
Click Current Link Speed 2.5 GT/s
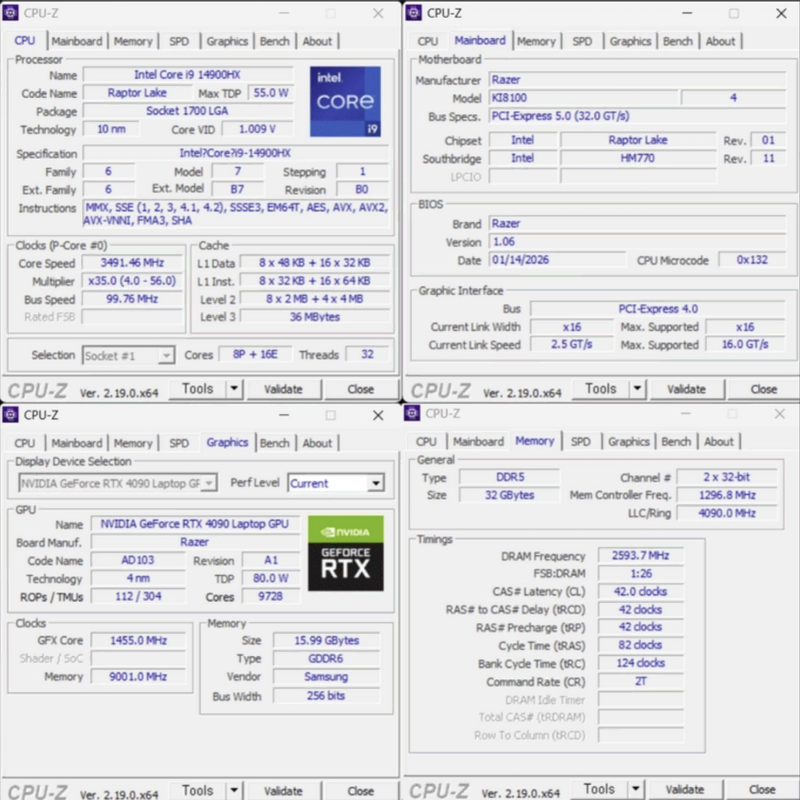(571, 344)
